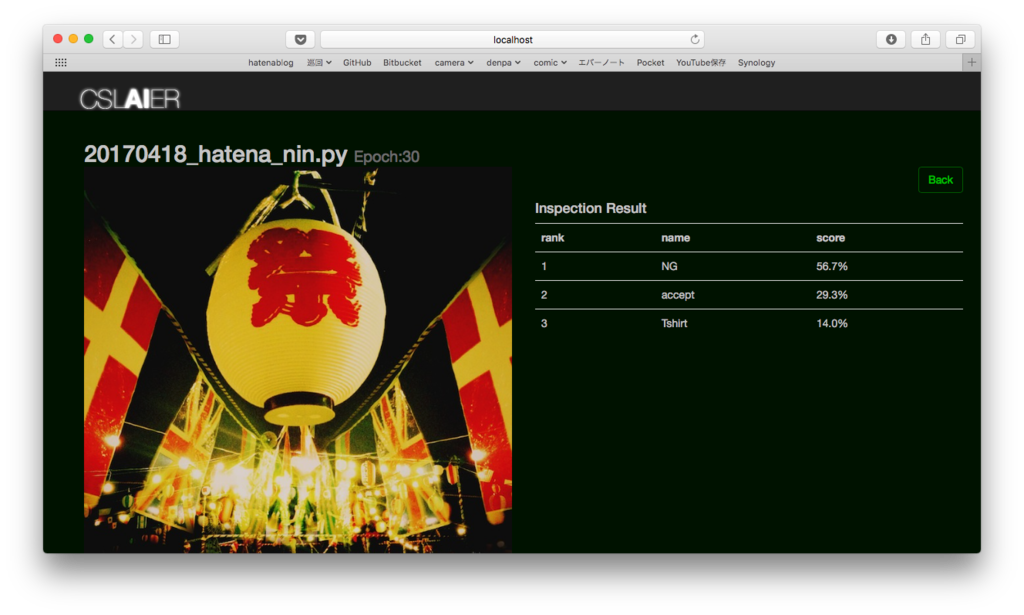Select the 56.7% score value
Screen dimensions: 1024x615
pyautogui.click(x=831, y=266)
